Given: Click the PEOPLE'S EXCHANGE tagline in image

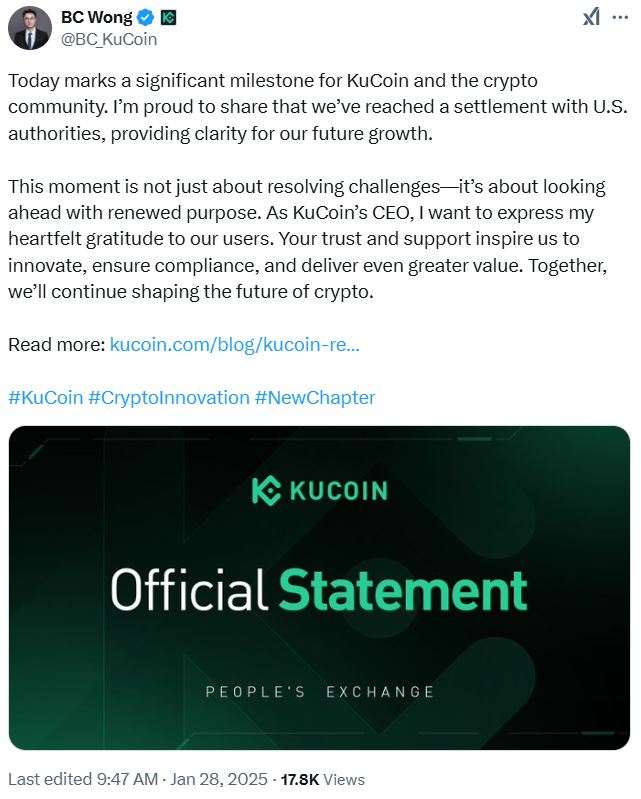Looking at the screenshot, I should pos(319,692).
